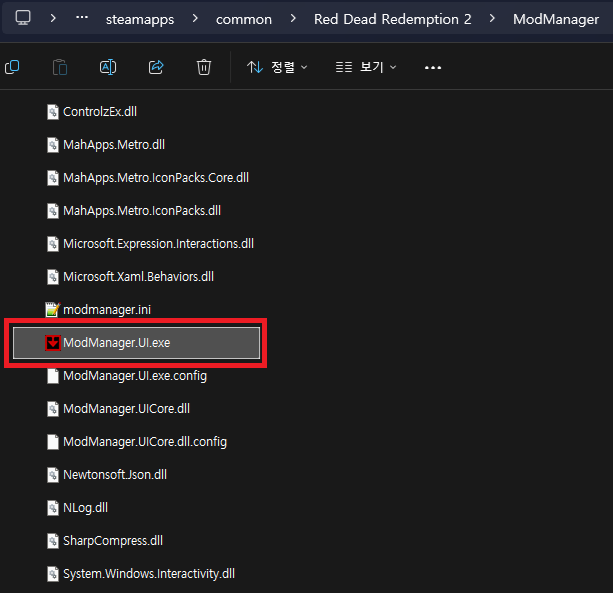Select ModManager.UICore.dll.config file
Viewport: 613px width, 593px height.
pos(145,442)
